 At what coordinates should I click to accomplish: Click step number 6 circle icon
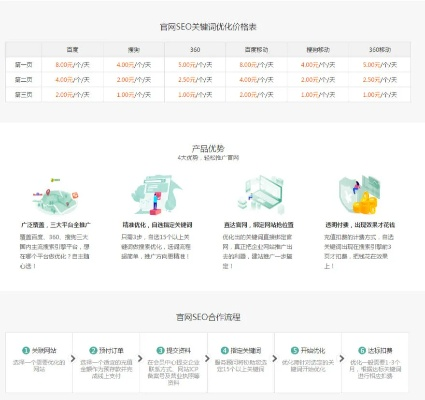point(362,350)
